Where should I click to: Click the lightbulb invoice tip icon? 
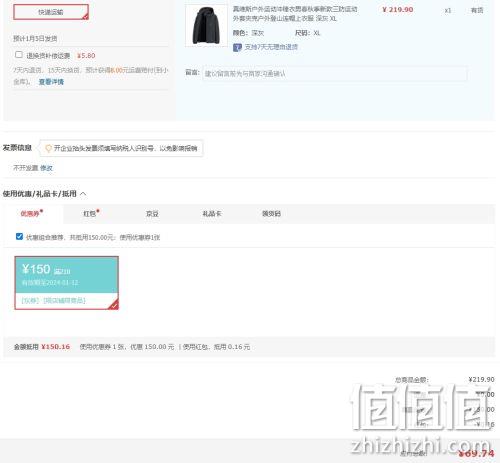coord(48,148)
